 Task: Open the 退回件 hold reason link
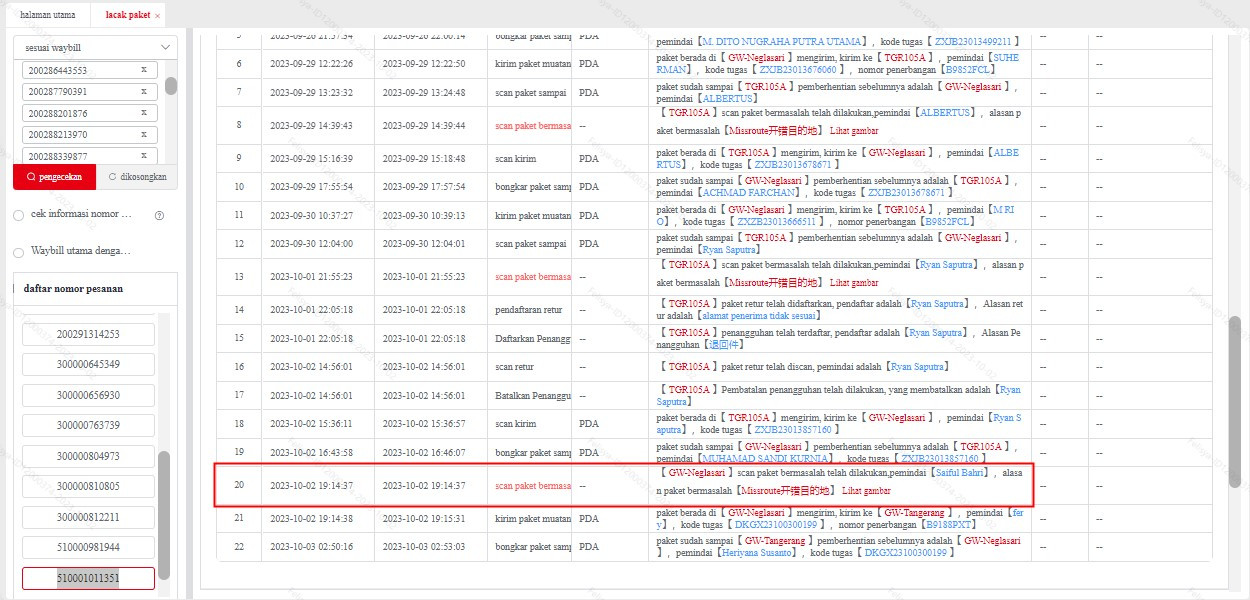click(x=726, y=344)
